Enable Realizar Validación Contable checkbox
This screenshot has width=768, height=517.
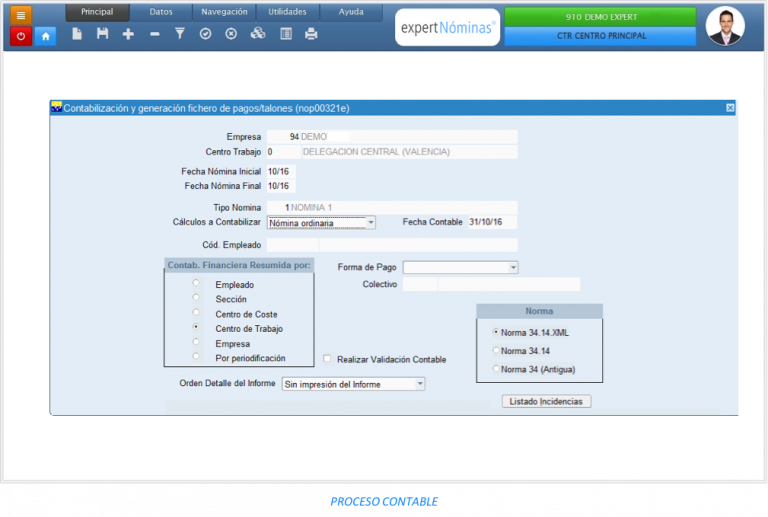pos(327,359)
